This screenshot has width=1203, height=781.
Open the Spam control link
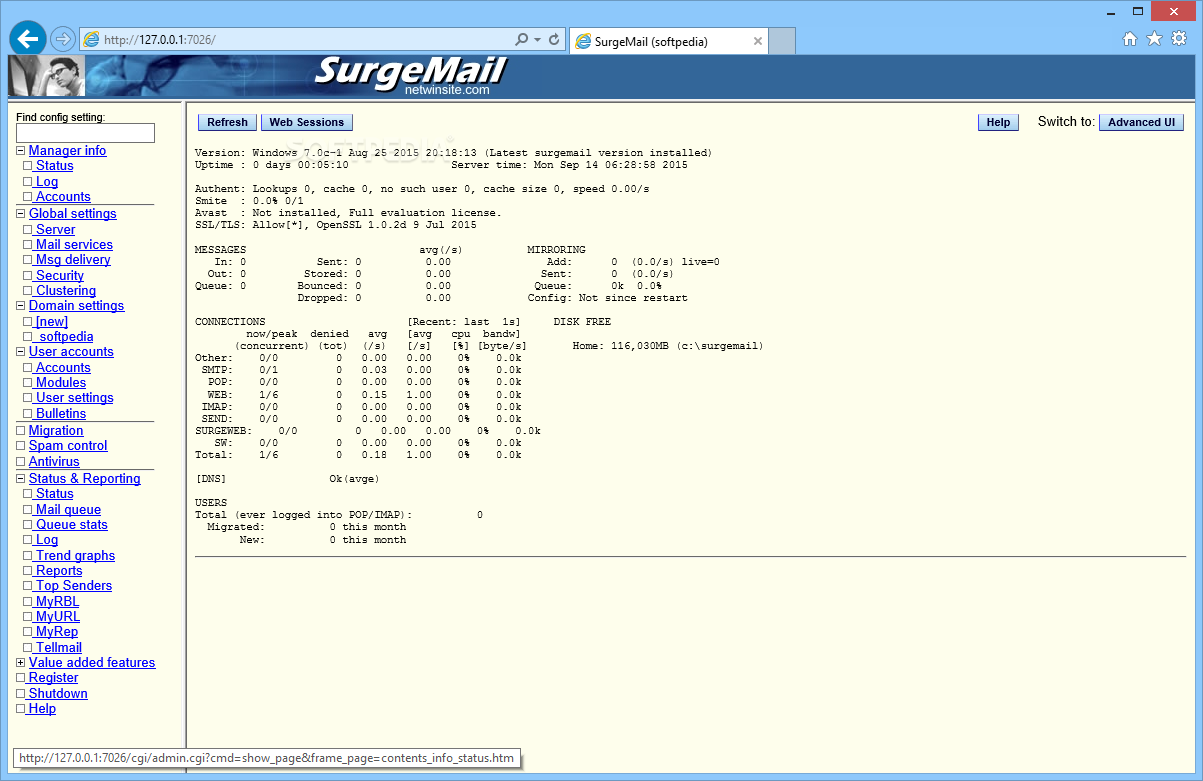pyautogui.click(x=68, y=446)
